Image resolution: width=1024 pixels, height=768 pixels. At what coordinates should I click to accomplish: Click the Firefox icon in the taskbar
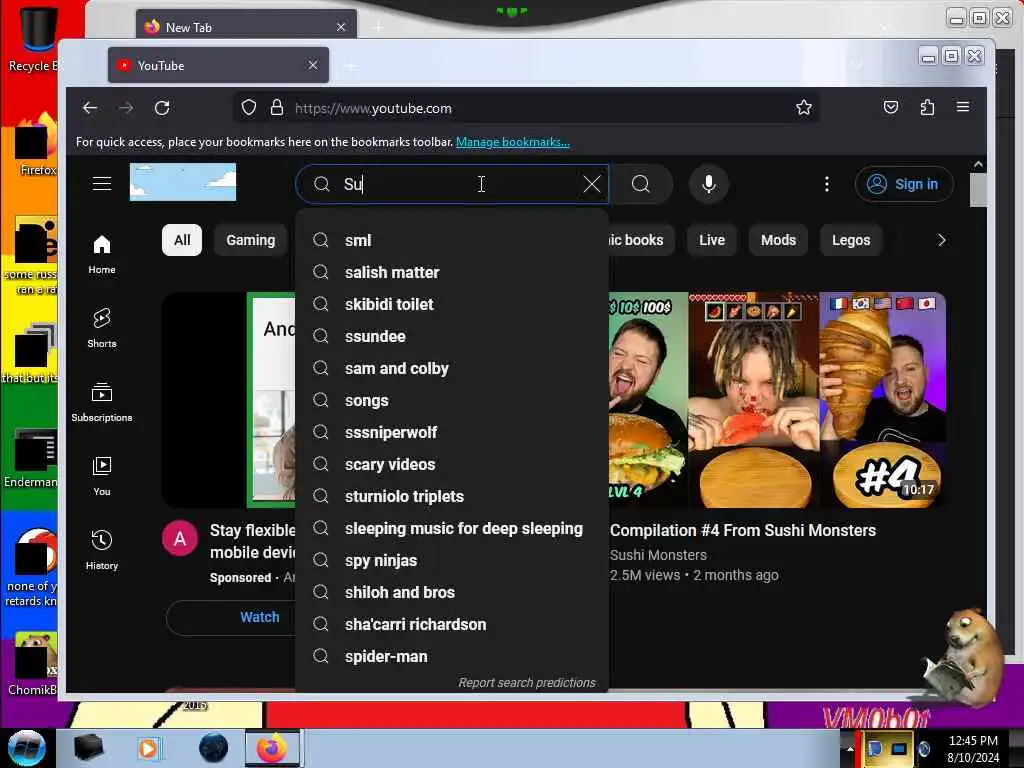272,748
